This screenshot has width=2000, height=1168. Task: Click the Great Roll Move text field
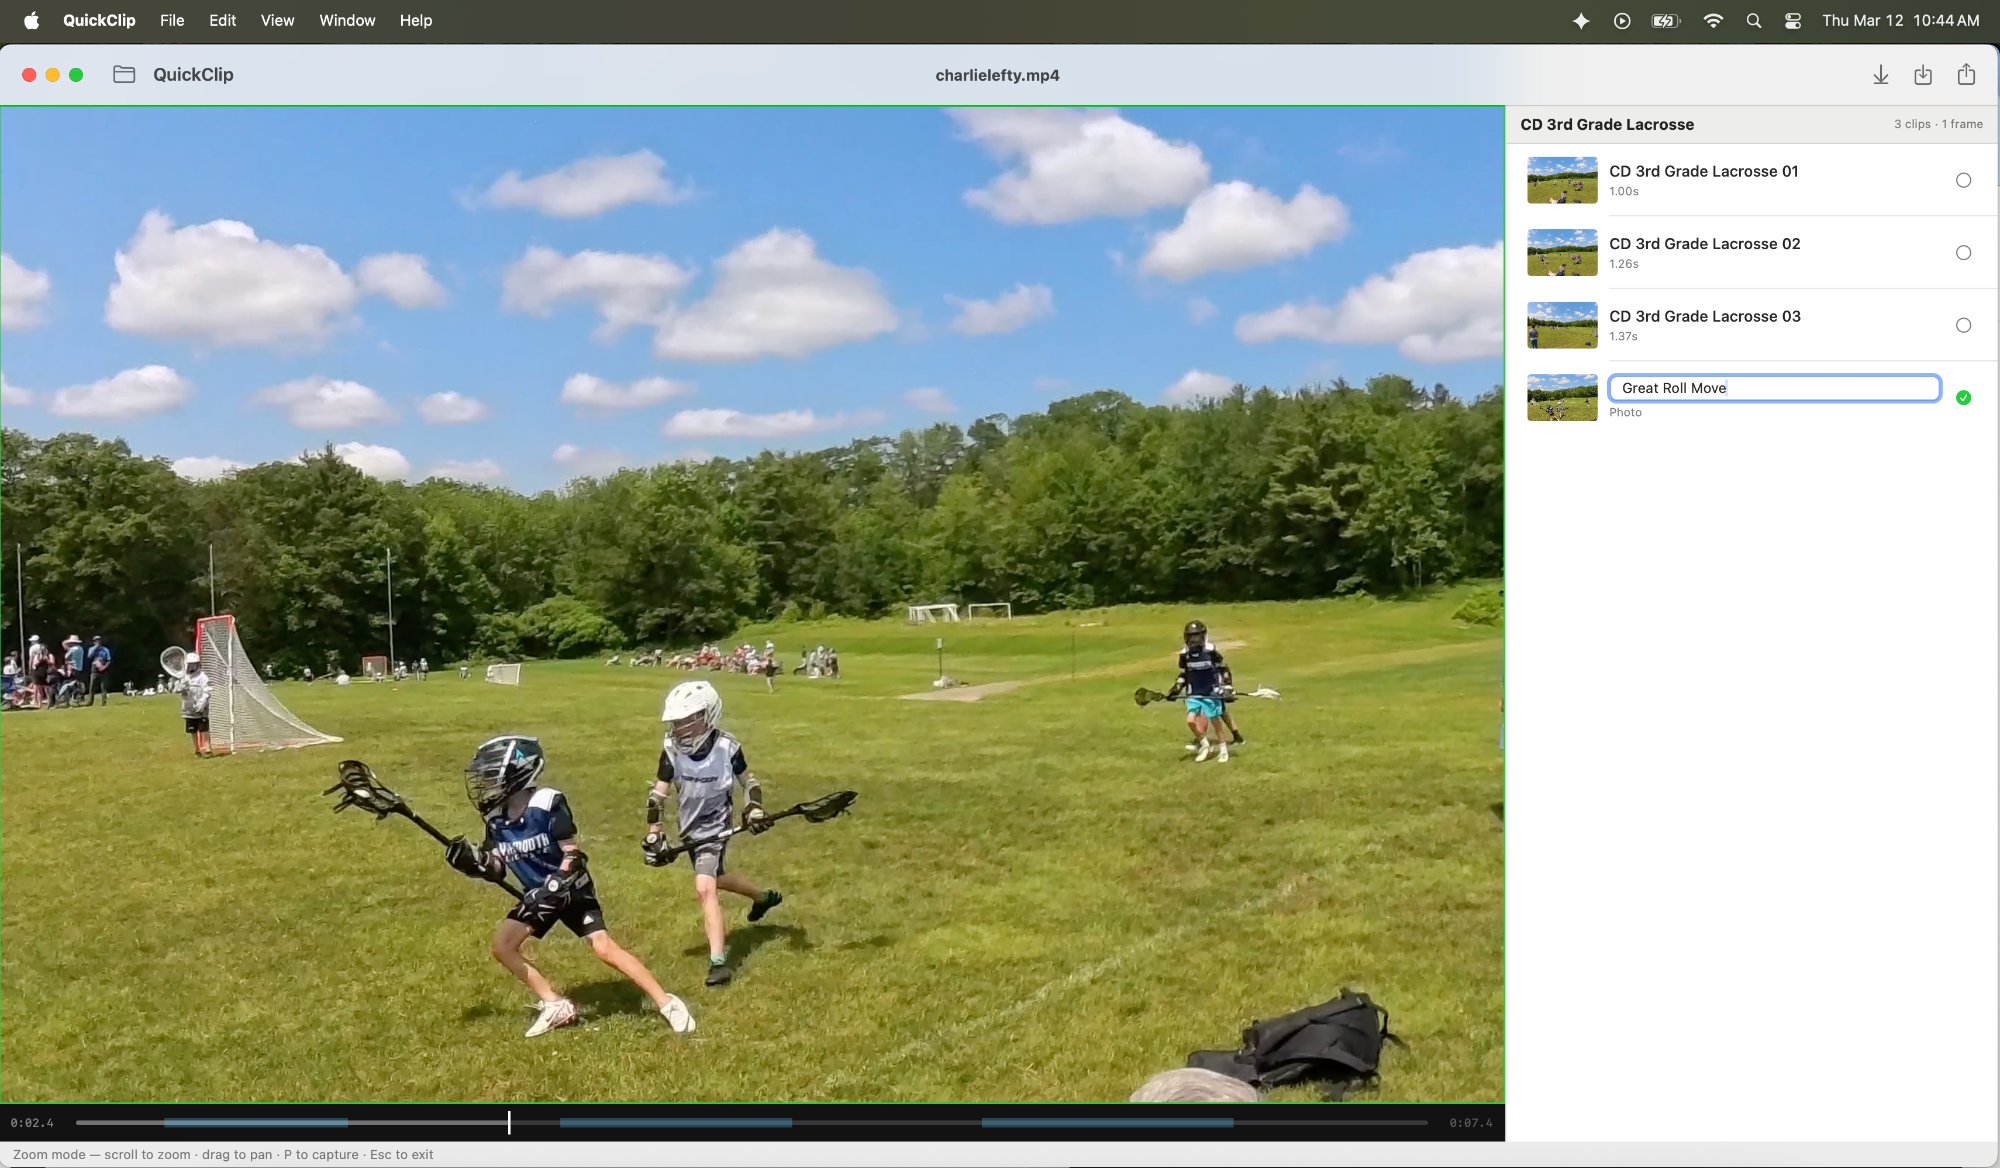[x=1773, y=388]
